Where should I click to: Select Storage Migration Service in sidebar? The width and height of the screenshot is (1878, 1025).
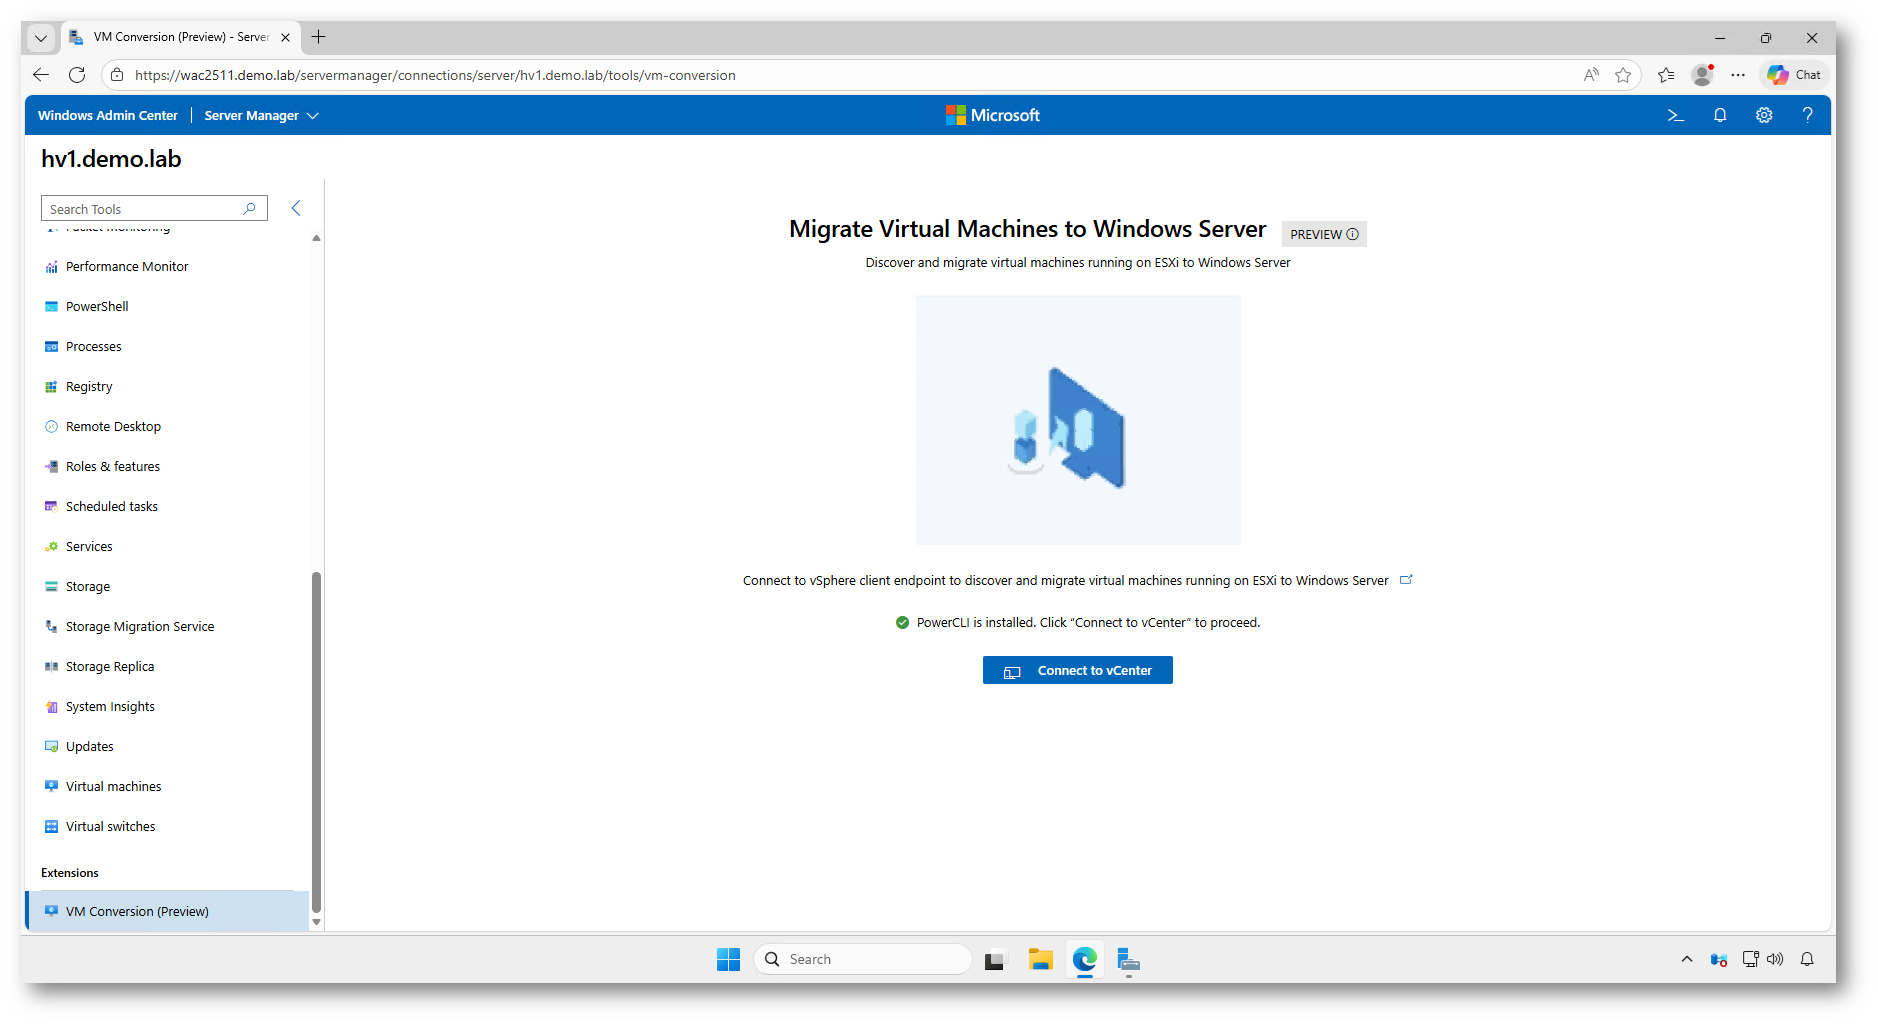click(x=139, y=627)
